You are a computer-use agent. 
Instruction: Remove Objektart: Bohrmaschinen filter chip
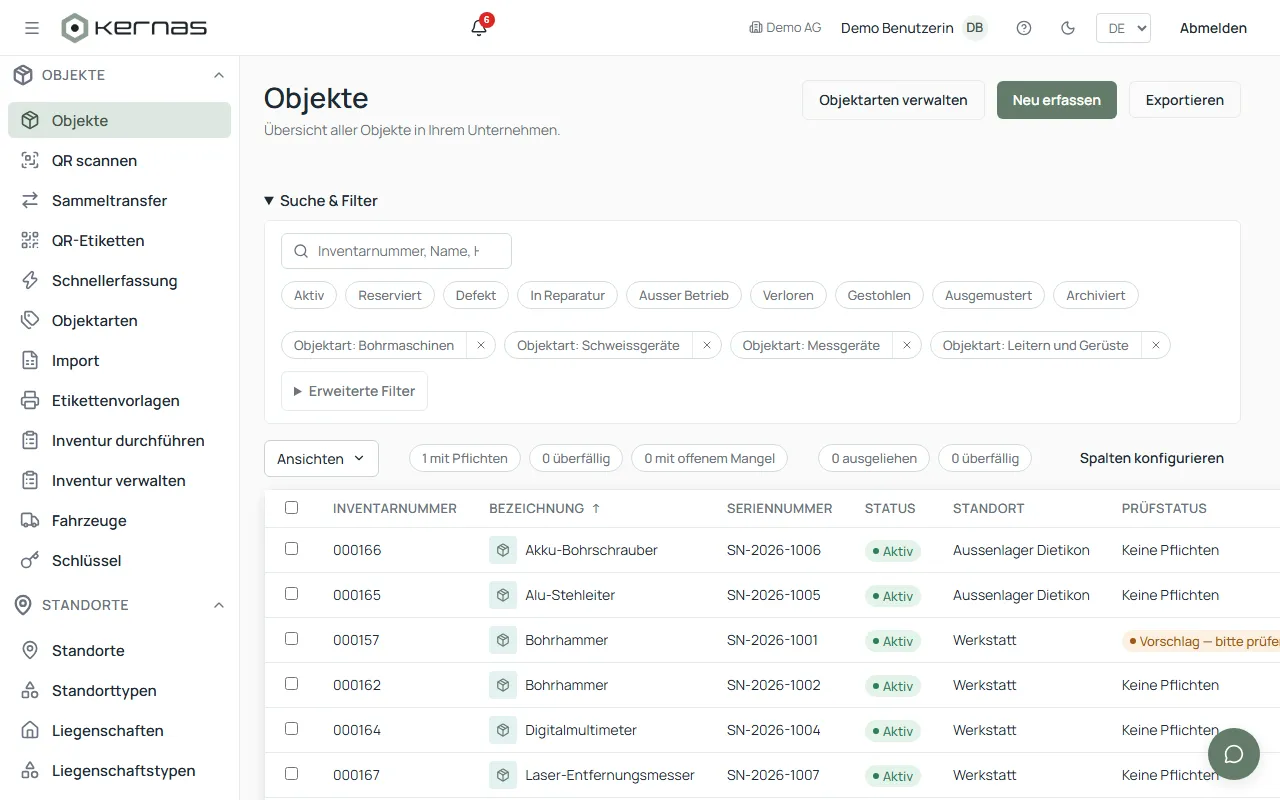coord(481,345)
